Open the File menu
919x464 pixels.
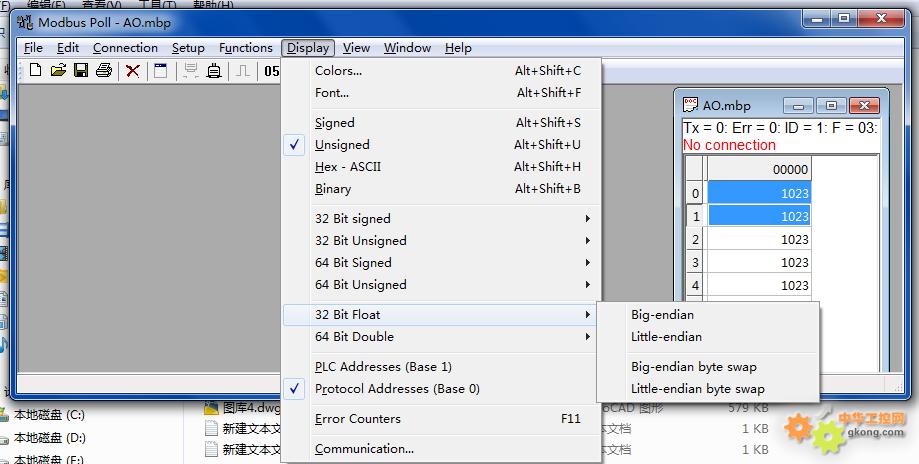pyautogui.click(x=33, y=47)
